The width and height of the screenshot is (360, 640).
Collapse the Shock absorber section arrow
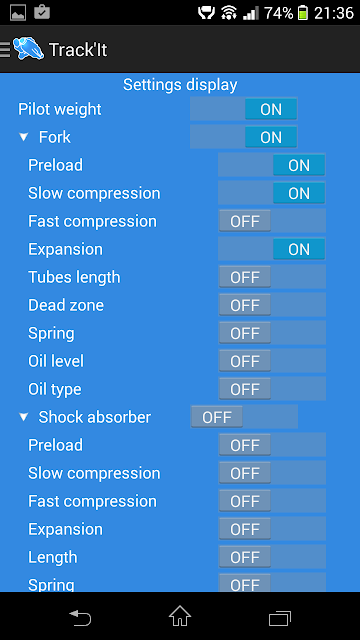[24, 417]
